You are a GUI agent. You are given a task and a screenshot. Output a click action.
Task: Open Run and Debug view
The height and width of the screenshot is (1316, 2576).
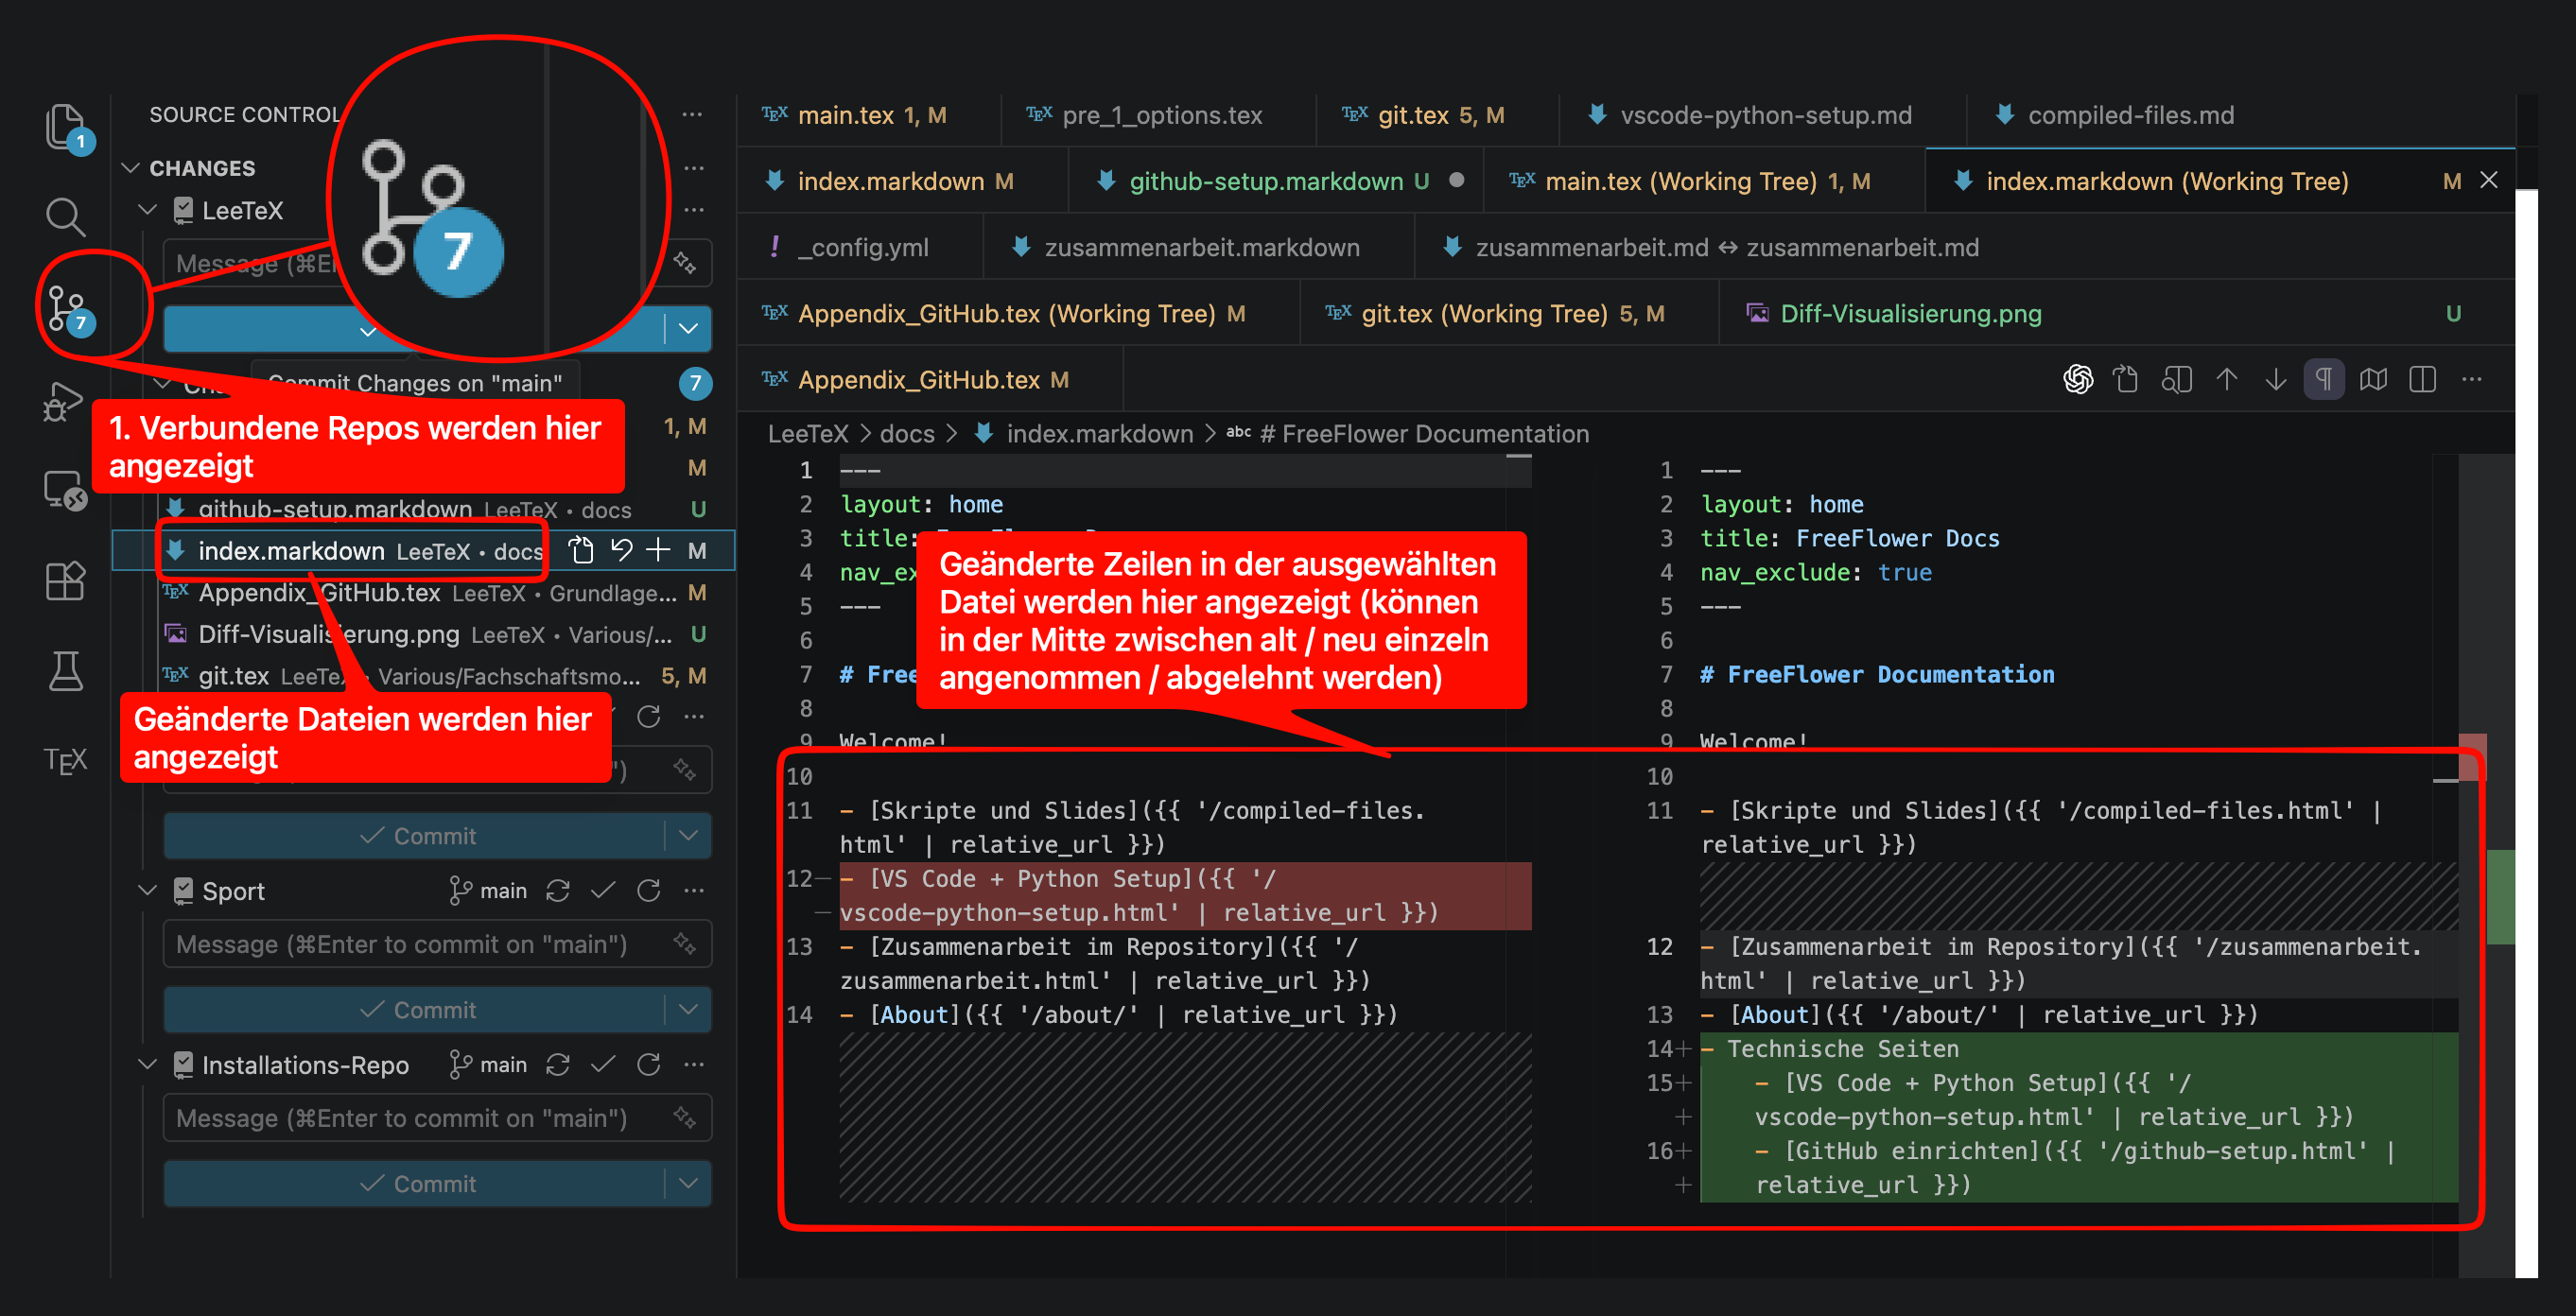pos(64,402)
